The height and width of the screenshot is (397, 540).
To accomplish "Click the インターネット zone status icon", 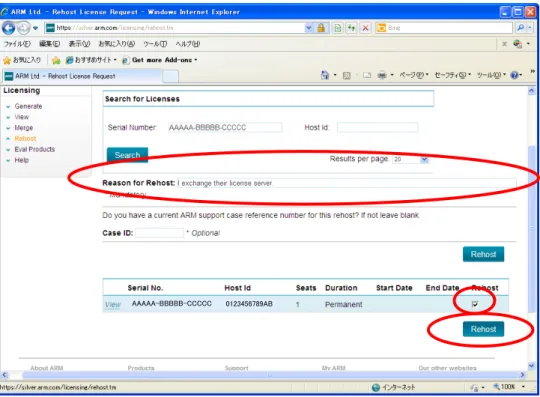I will pos(376,387).
